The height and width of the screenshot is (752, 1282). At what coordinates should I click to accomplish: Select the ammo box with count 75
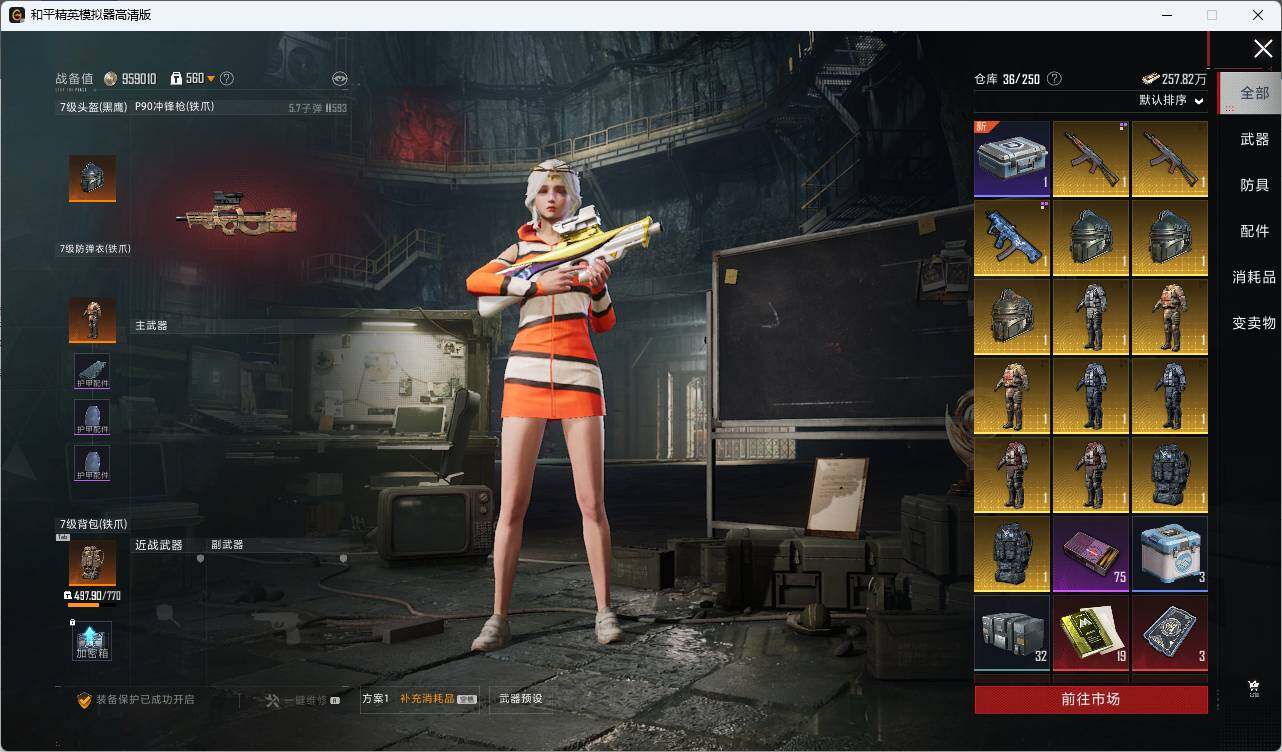tap(1091, 554)
